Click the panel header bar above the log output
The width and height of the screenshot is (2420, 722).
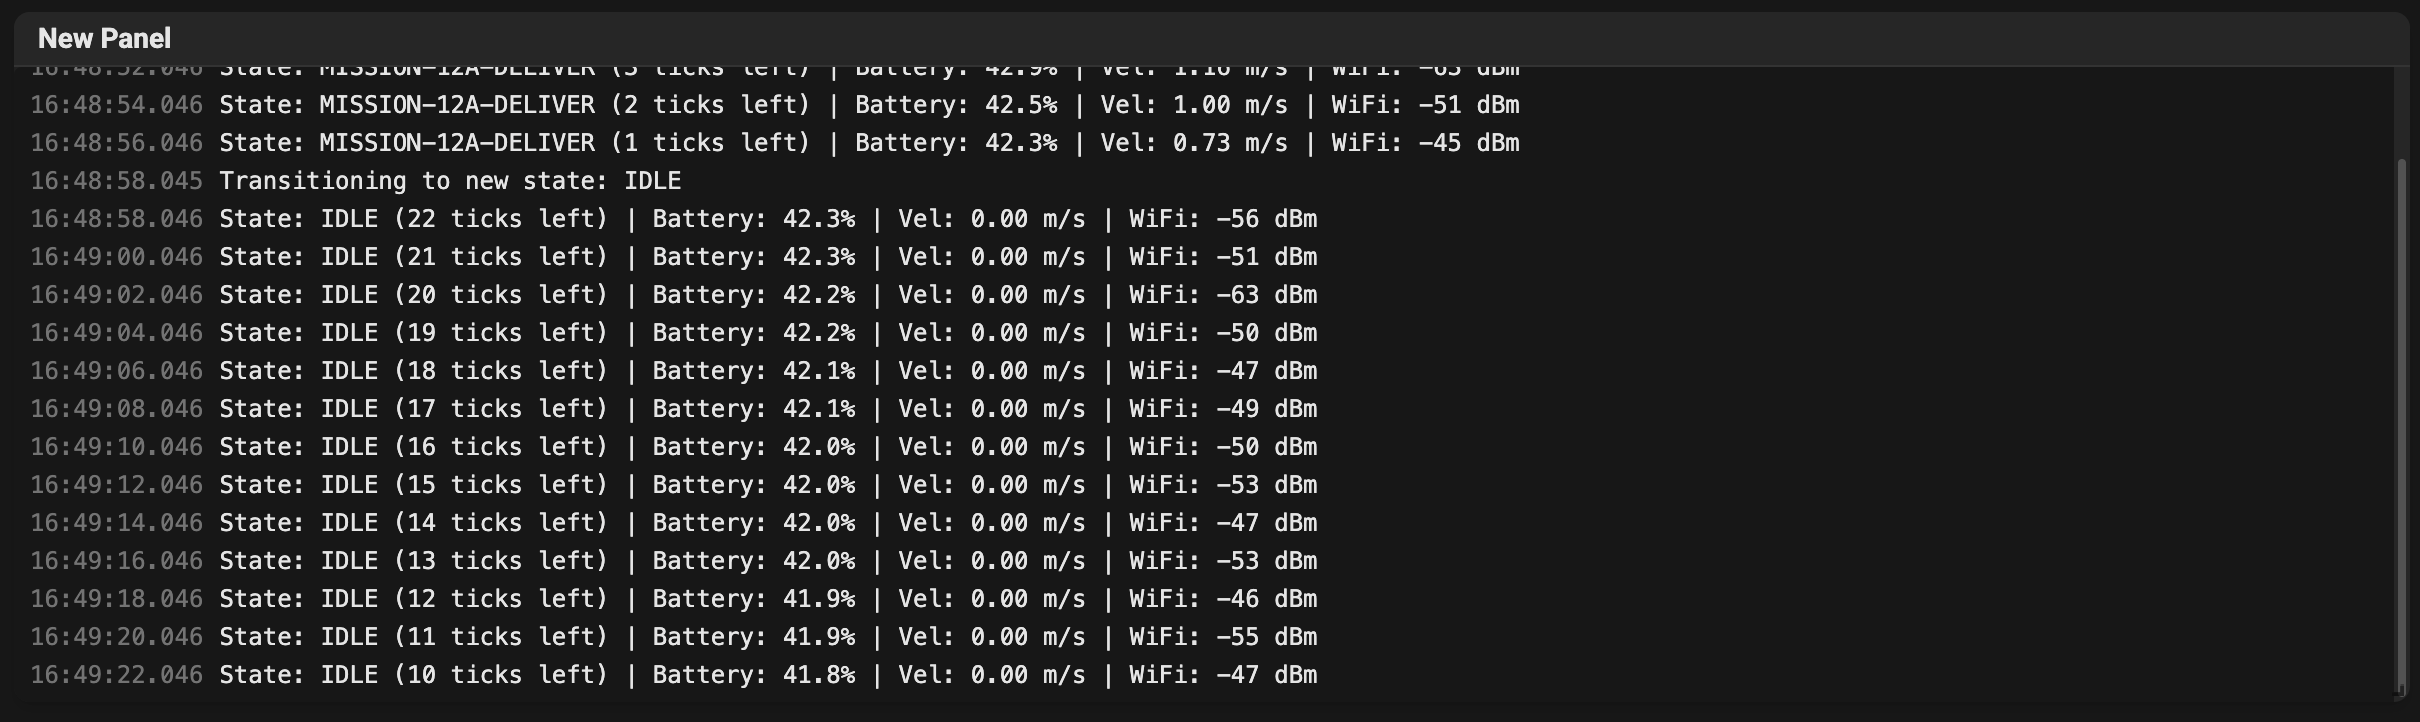click(1210, 38)
